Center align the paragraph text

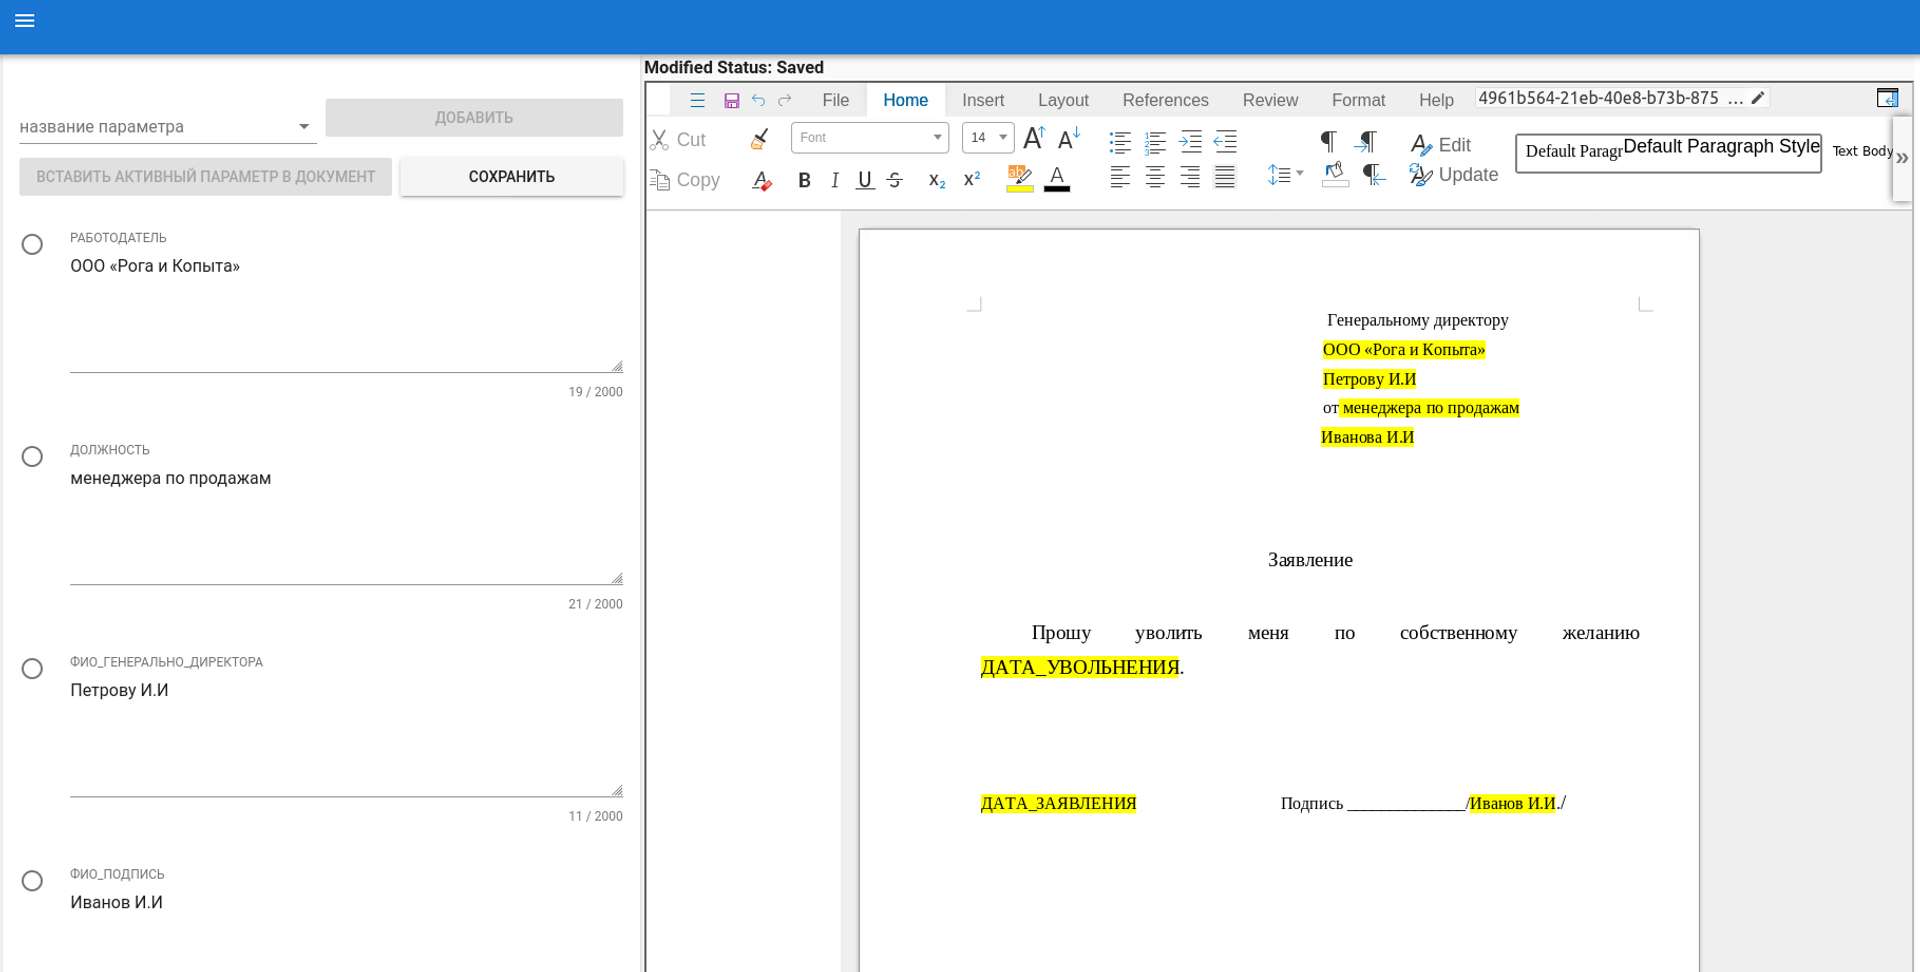pyautogui.click(x=1155, y=177)
